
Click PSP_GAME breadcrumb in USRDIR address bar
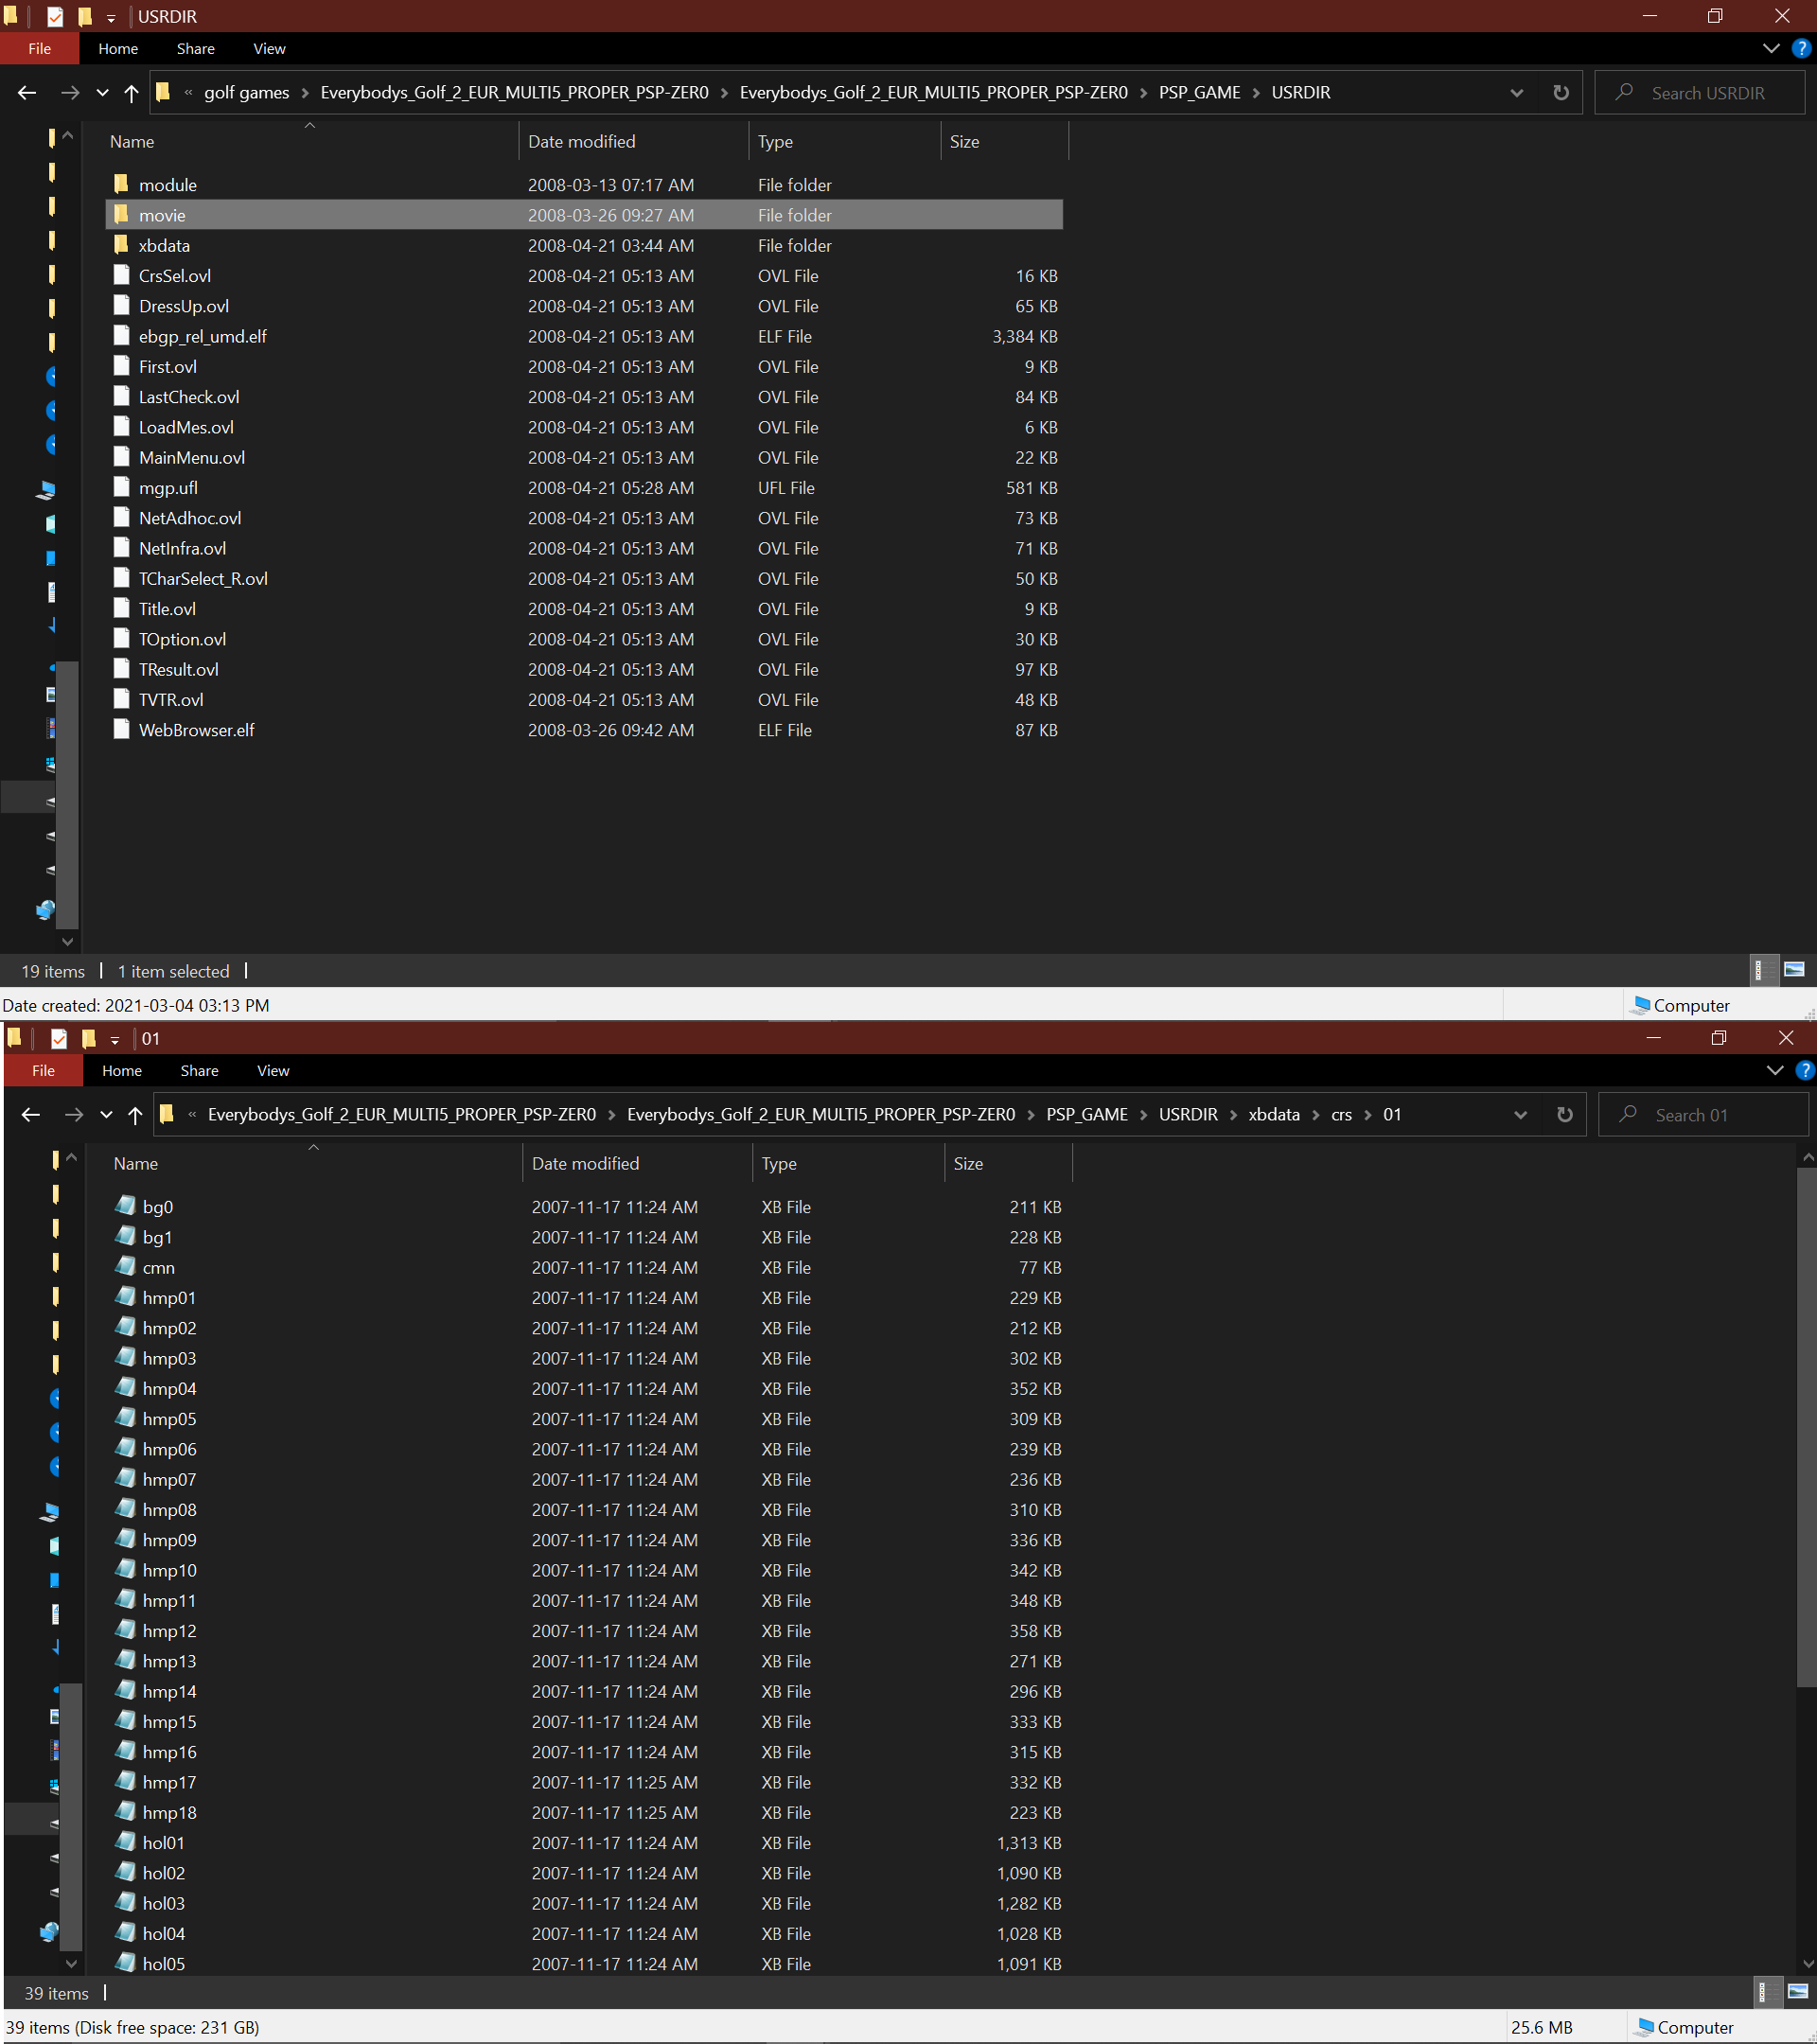(x=1199, y=93)
